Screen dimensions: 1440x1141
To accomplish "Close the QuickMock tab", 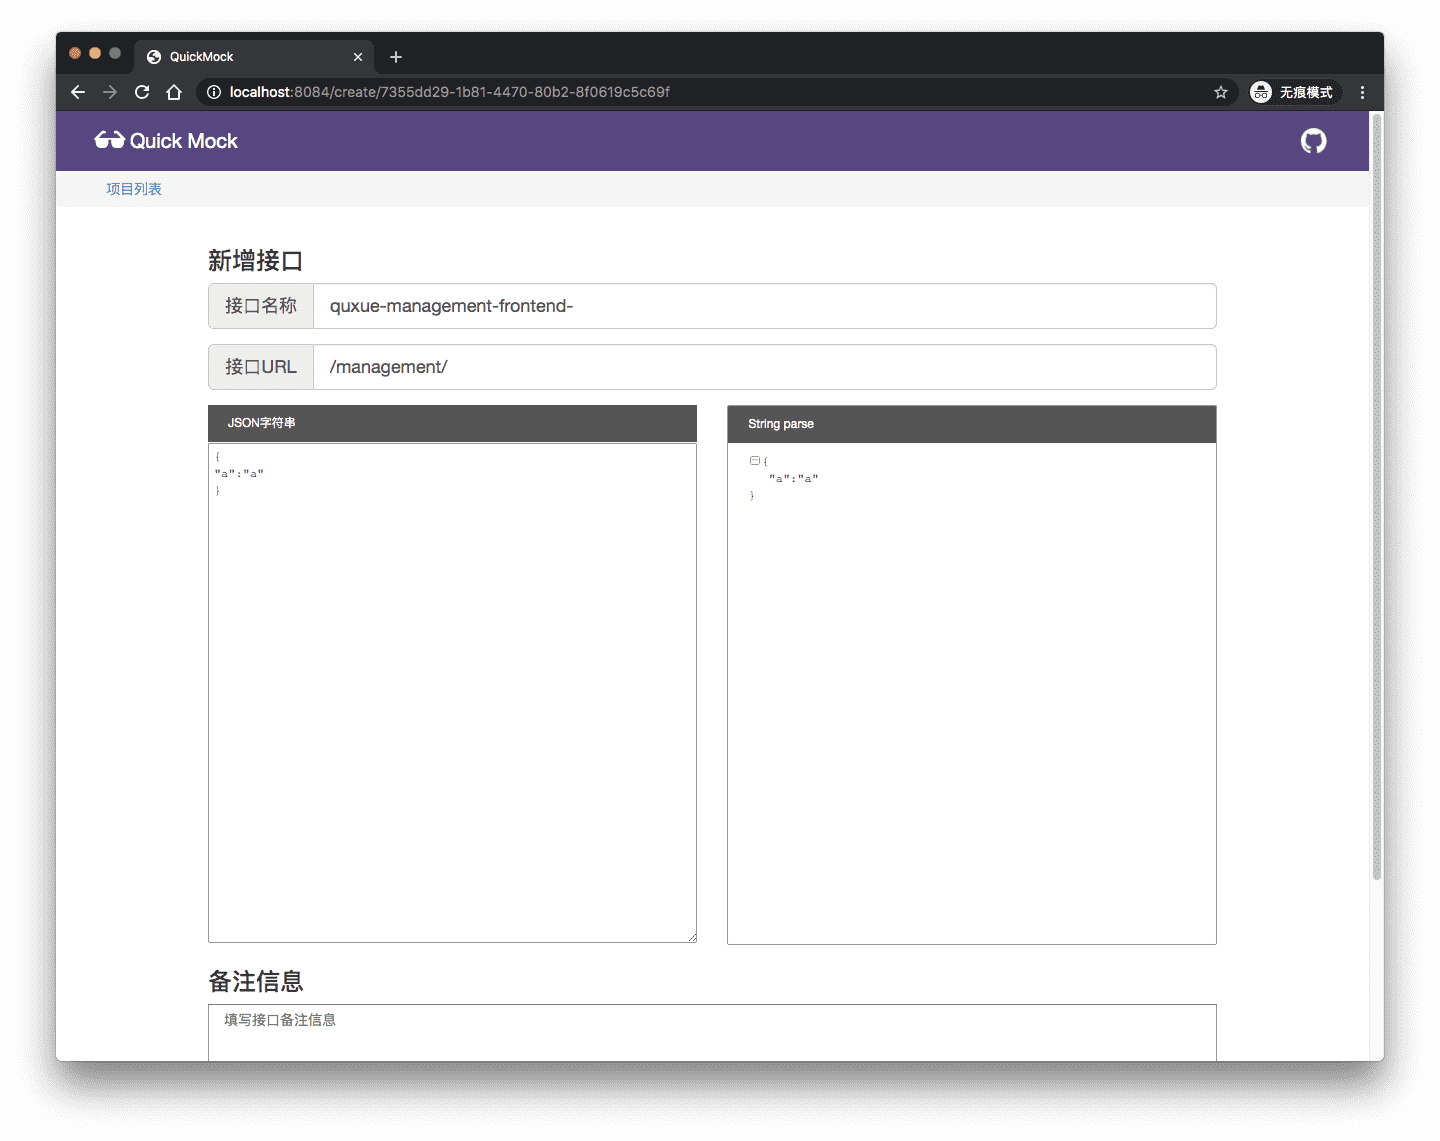I will click(x=358, y=57).
